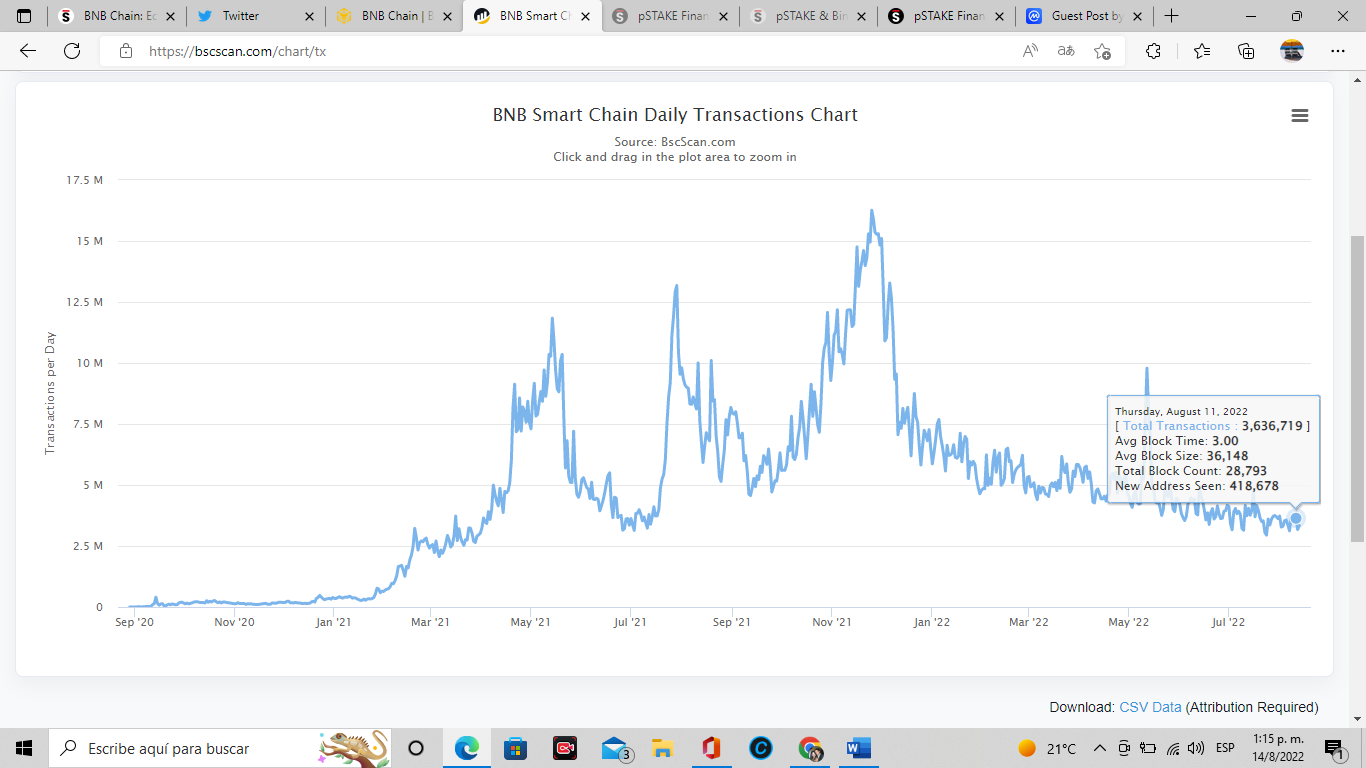The height and width of the screenshot is (768, 1366).
Task: Reload the bscscan page
Action: pyautogui.click(x=72, y=51)
